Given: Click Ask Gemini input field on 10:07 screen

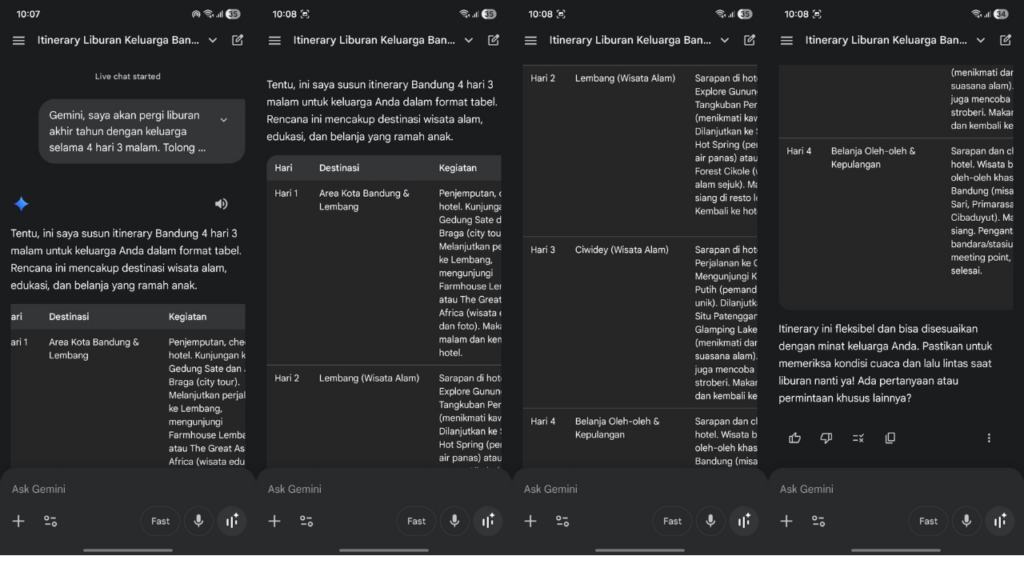Looking at the screenshot, I should click(x=100, y=489).
